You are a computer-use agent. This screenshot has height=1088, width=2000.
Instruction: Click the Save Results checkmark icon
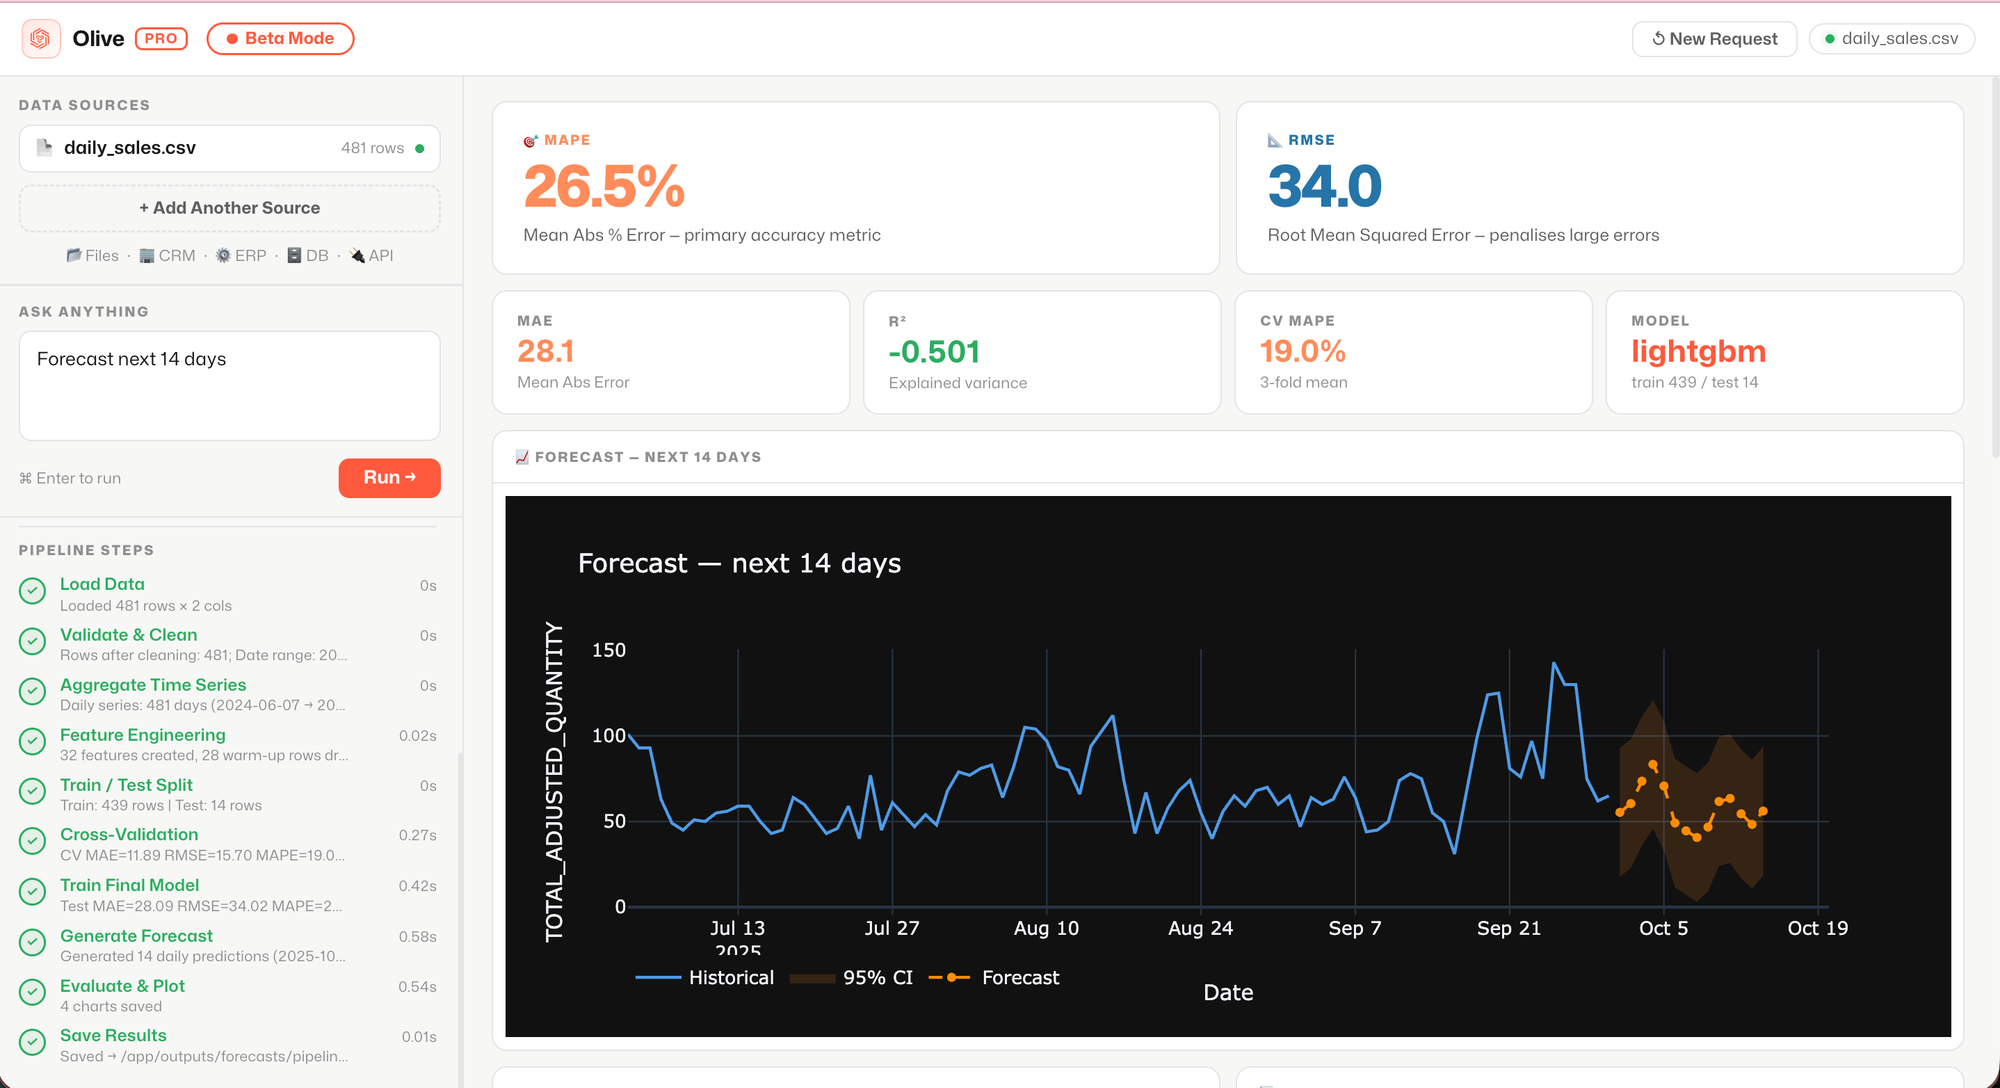point(33,1042)
